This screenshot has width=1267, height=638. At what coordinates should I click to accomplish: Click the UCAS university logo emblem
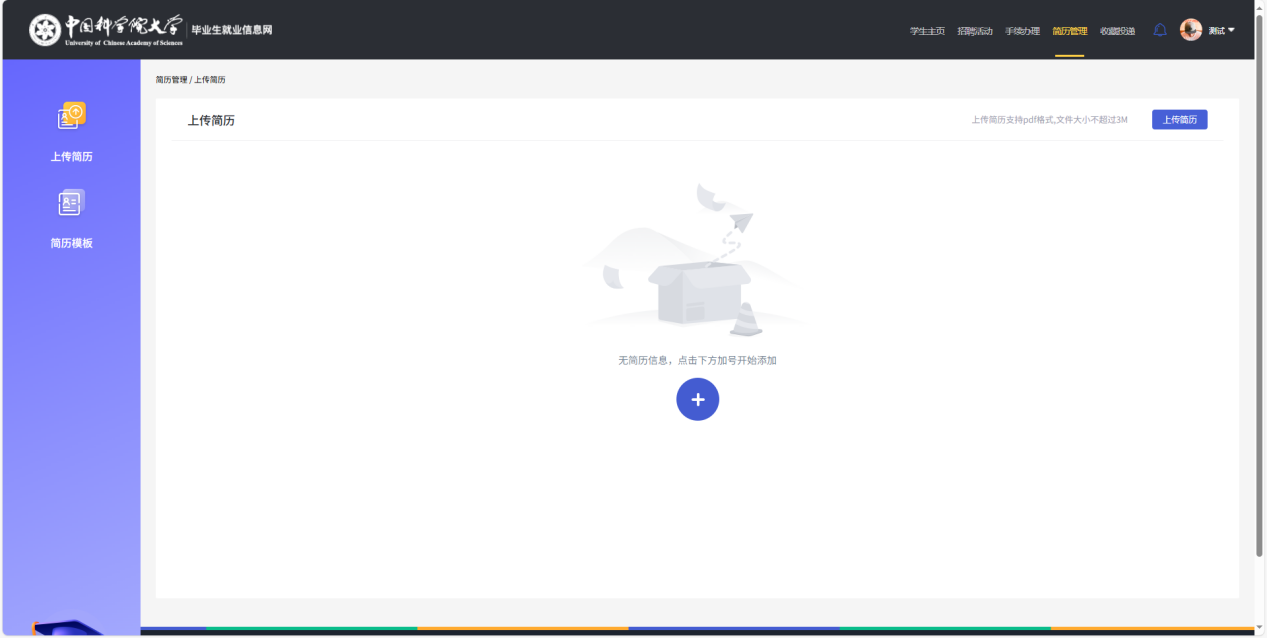44,30
